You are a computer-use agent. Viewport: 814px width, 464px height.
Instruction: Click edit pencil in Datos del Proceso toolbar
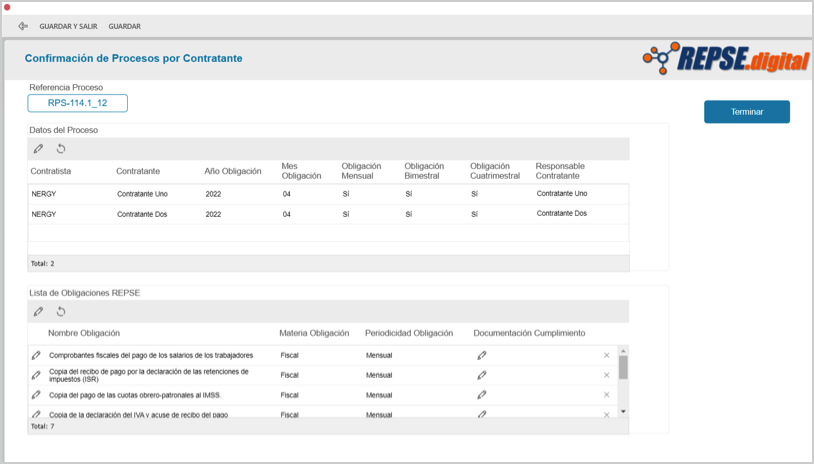(x=38, y=149)
